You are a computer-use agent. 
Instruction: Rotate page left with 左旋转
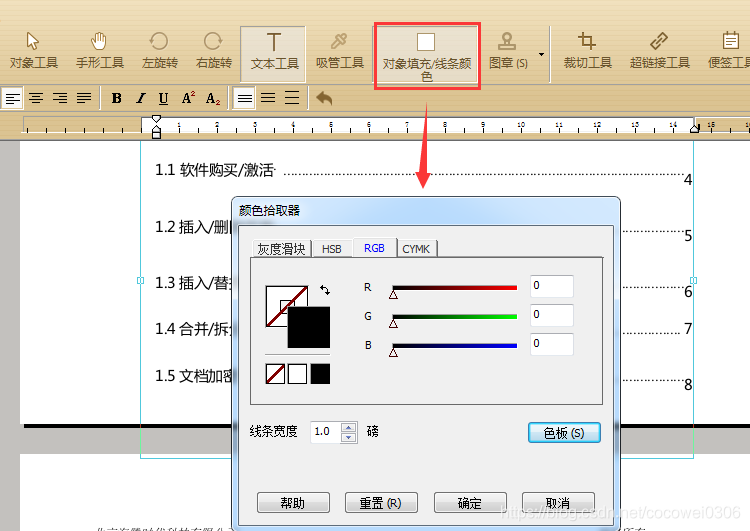coord(159,51)
